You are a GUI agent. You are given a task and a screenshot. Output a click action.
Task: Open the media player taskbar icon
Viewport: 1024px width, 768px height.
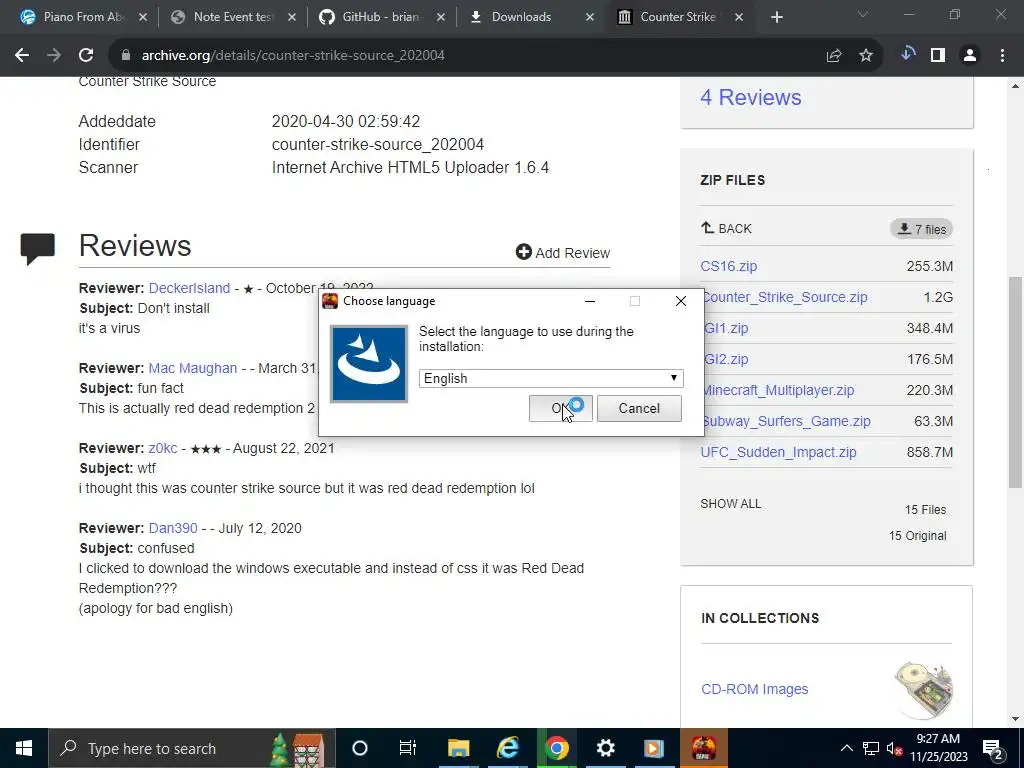click(x=654, y=748)
